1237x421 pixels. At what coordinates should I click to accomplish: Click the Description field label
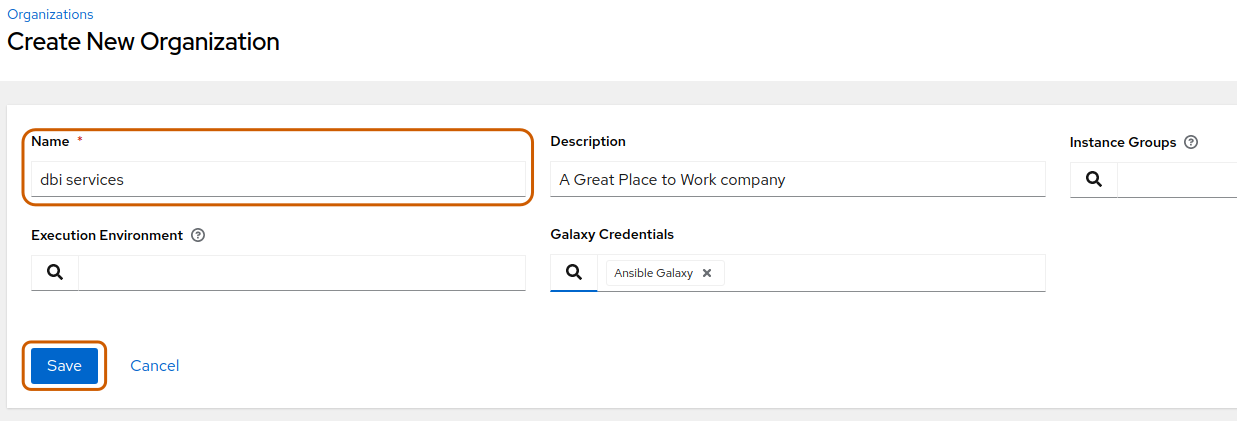tap(588, 142)
